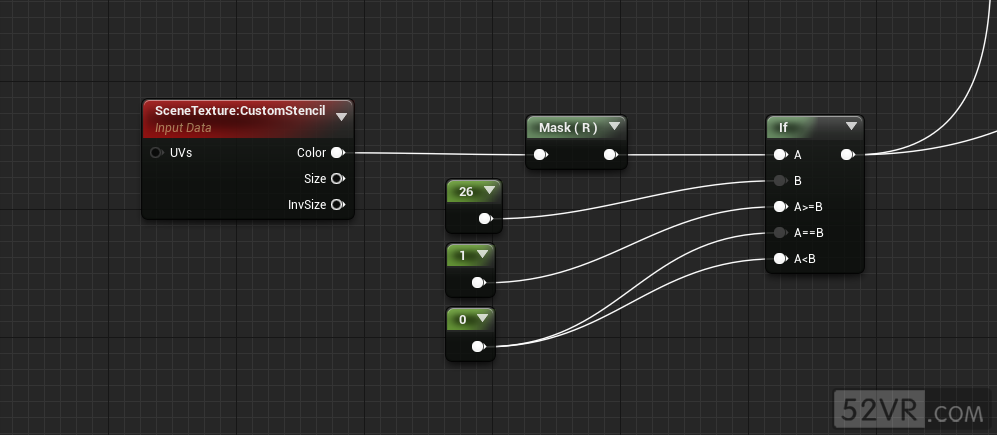997x435 pixels.
Task: Click the A==B input pin
Action: (x=780, y=233)
